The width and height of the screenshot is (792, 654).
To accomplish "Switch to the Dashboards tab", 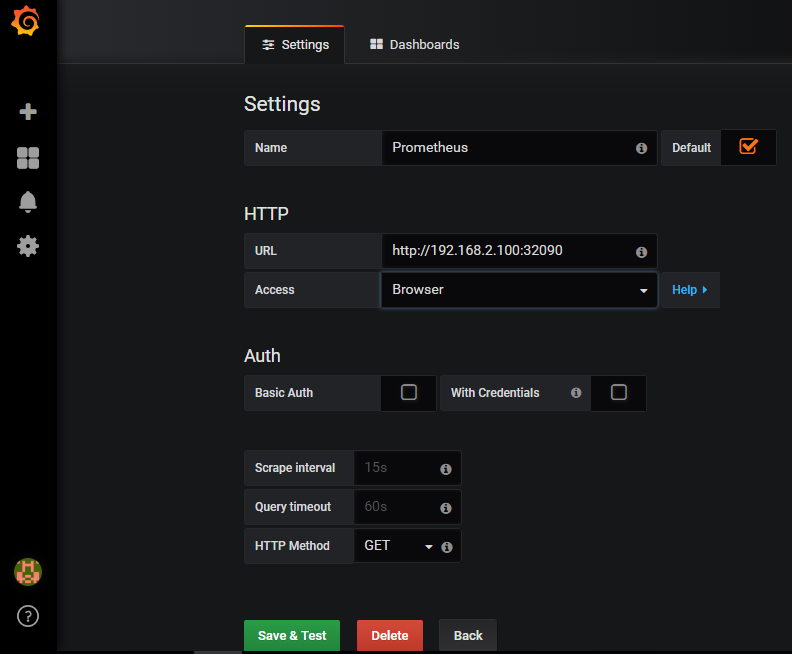I will coord(414,45).
